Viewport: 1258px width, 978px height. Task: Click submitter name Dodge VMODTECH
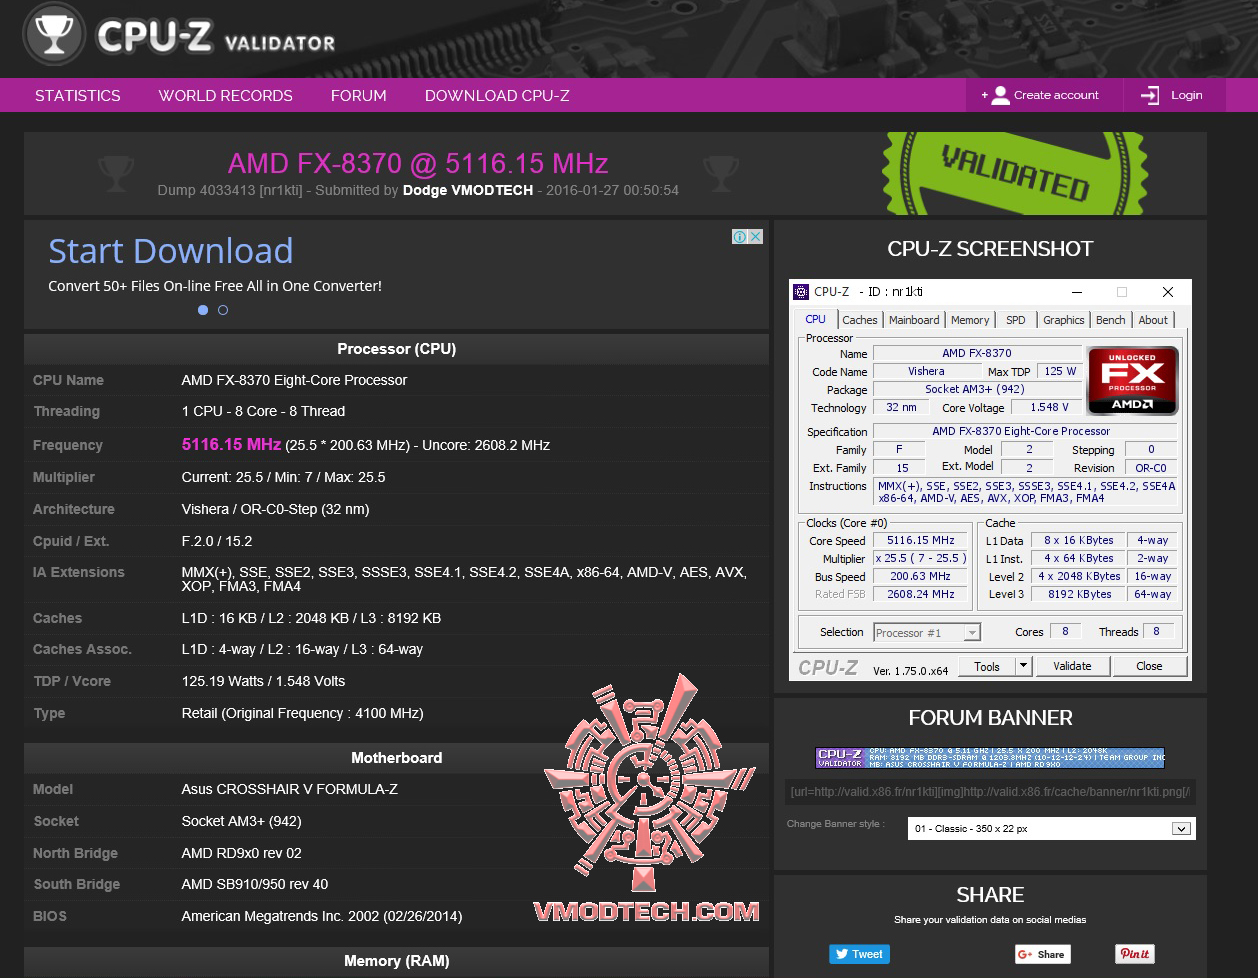(x=468, y=190)
